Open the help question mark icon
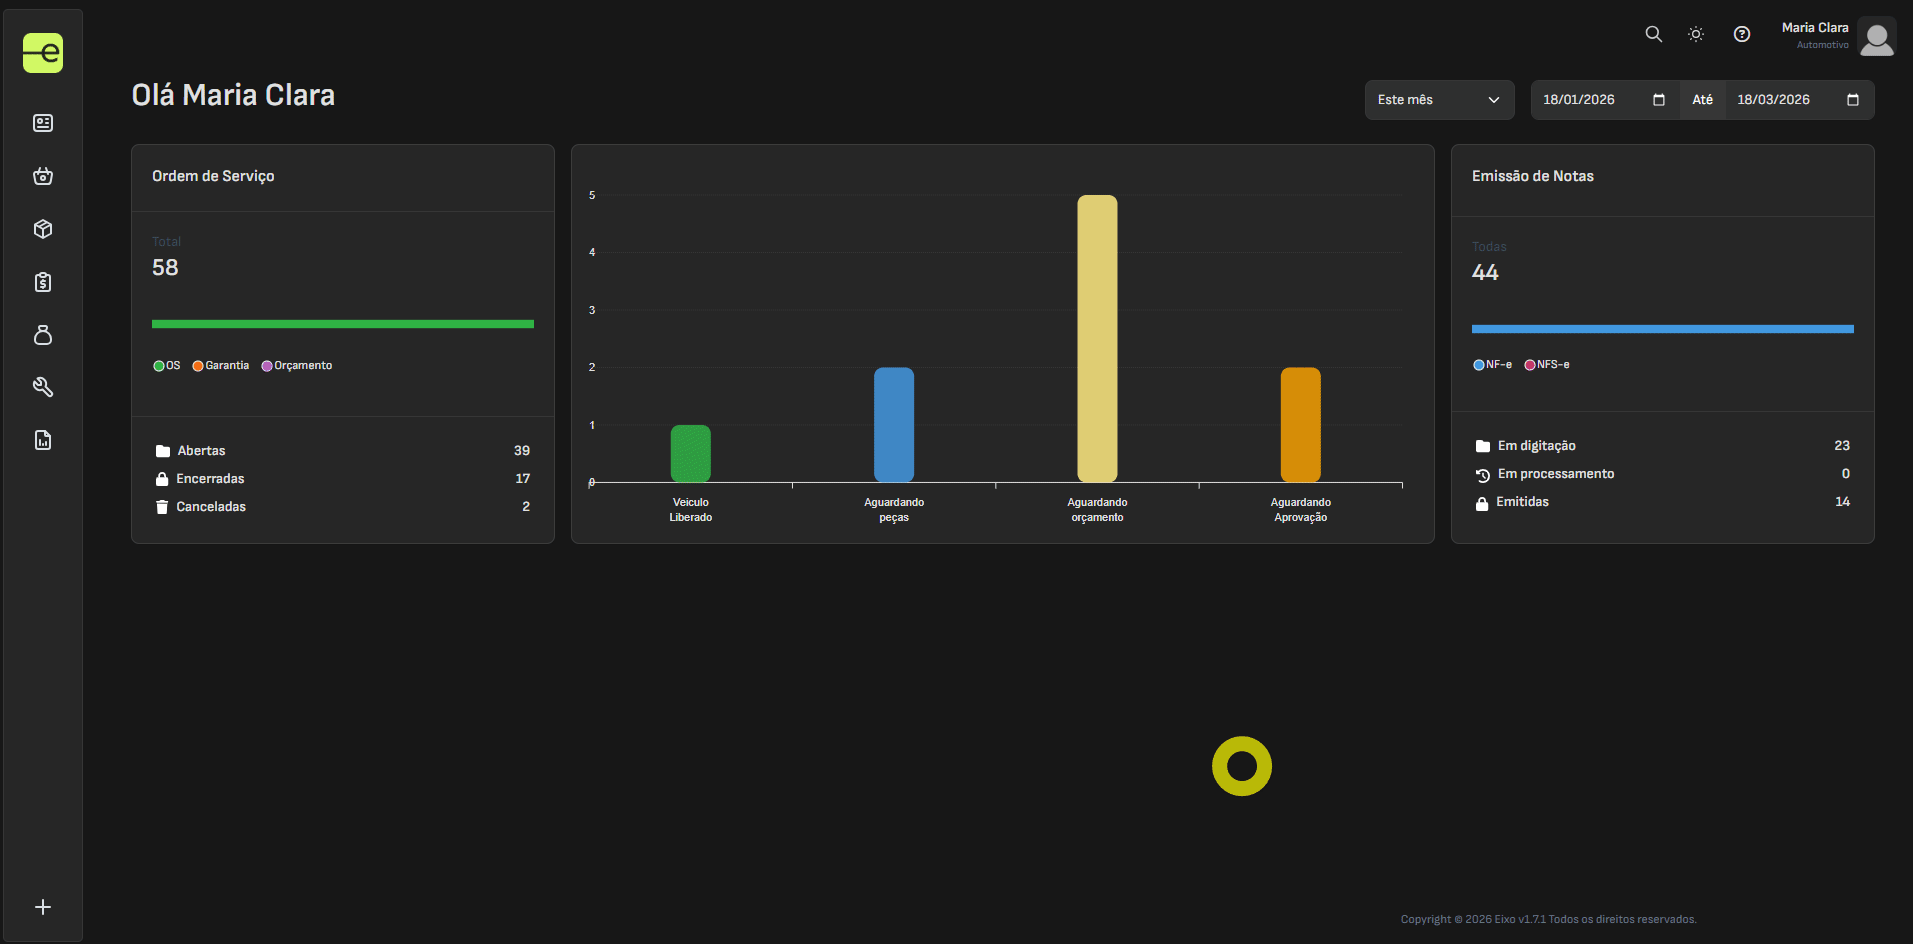Viewport: 1913px width, 944px height. pos(1741,34)
